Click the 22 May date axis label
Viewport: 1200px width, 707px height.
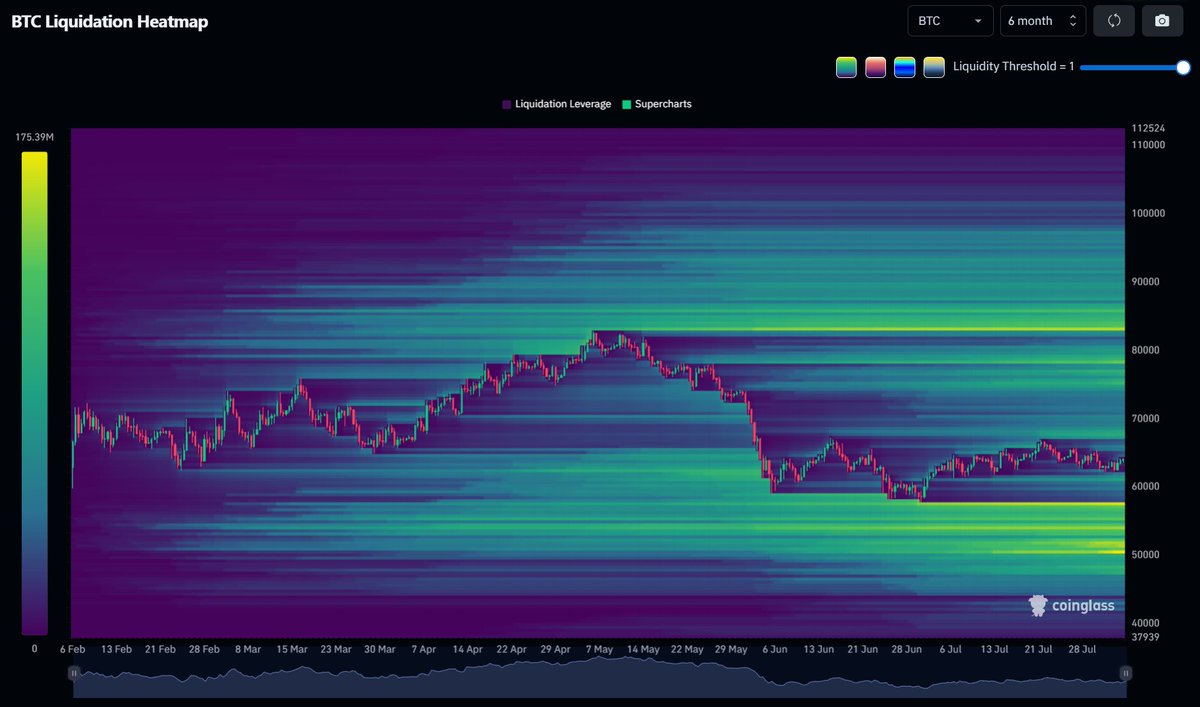point(687,649)
